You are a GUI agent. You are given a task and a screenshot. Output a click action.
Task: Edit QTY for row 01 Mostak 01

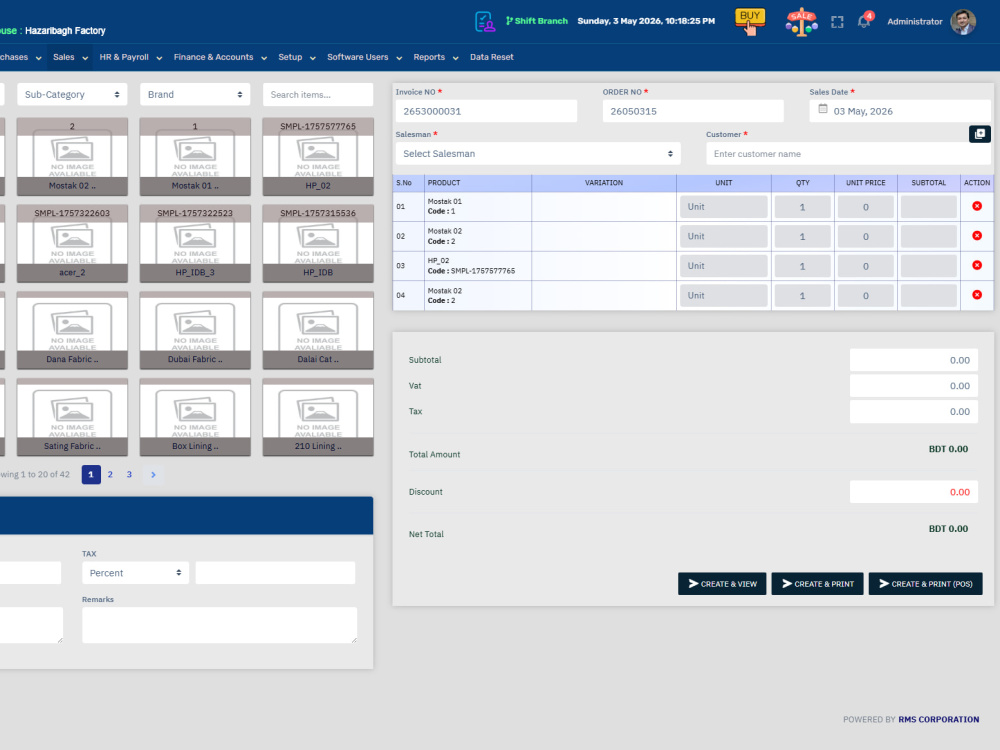pos(802,207)
